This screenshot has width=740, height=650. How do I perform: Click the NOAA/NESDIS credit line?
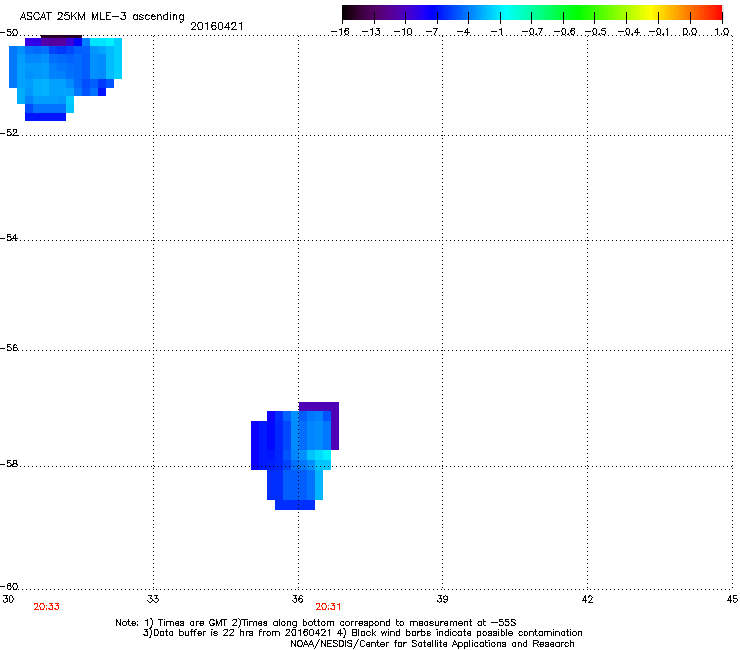(x=432, y=644)
